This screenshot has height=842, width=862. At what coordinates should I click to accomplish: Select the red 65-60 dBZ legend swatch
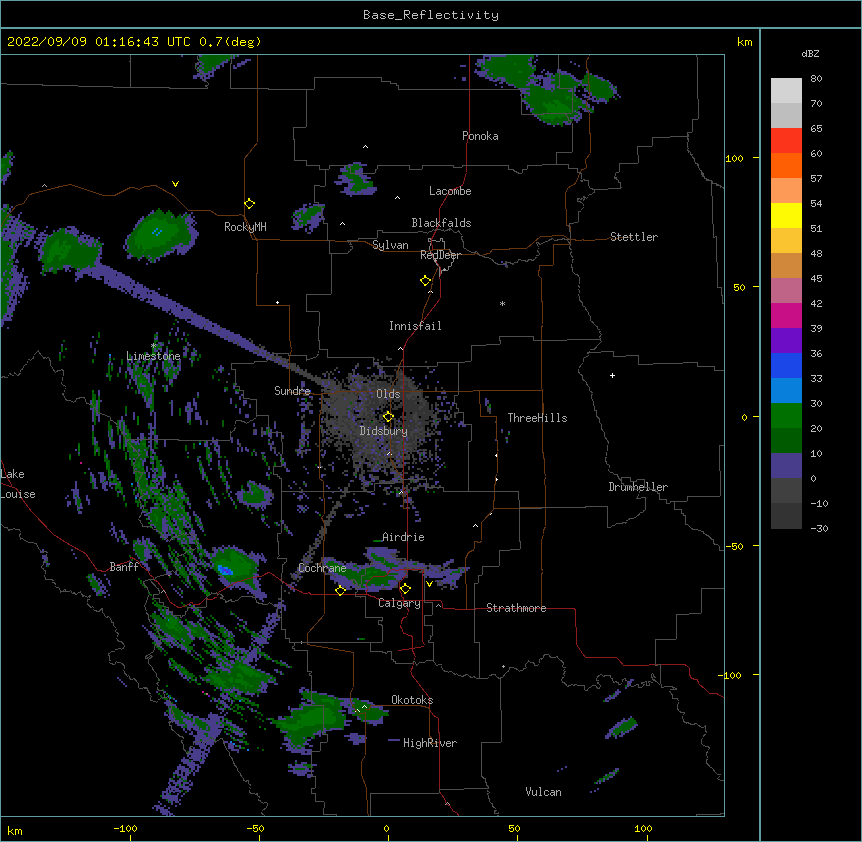coord(786,140)
